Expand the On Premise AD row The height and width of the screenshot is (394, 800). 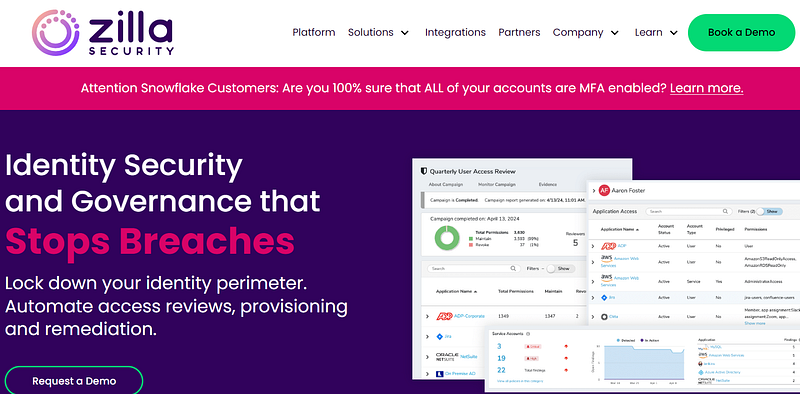coord(428,374)
